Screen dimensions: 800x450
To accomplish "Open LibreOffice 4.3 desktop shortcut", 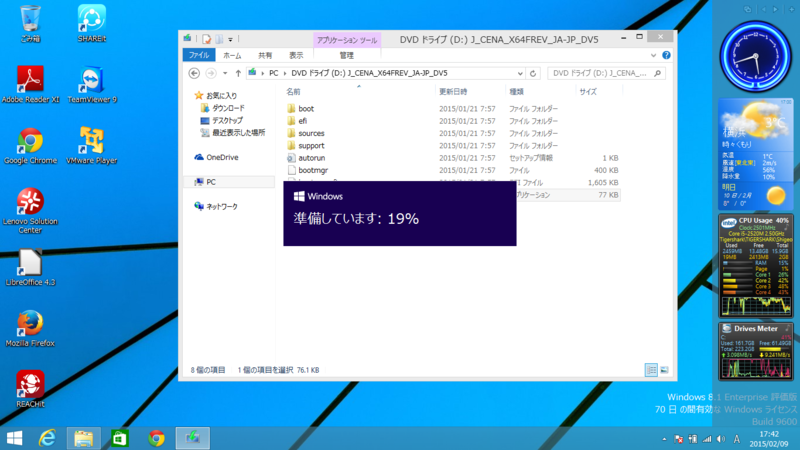I will tap(30, 267).
